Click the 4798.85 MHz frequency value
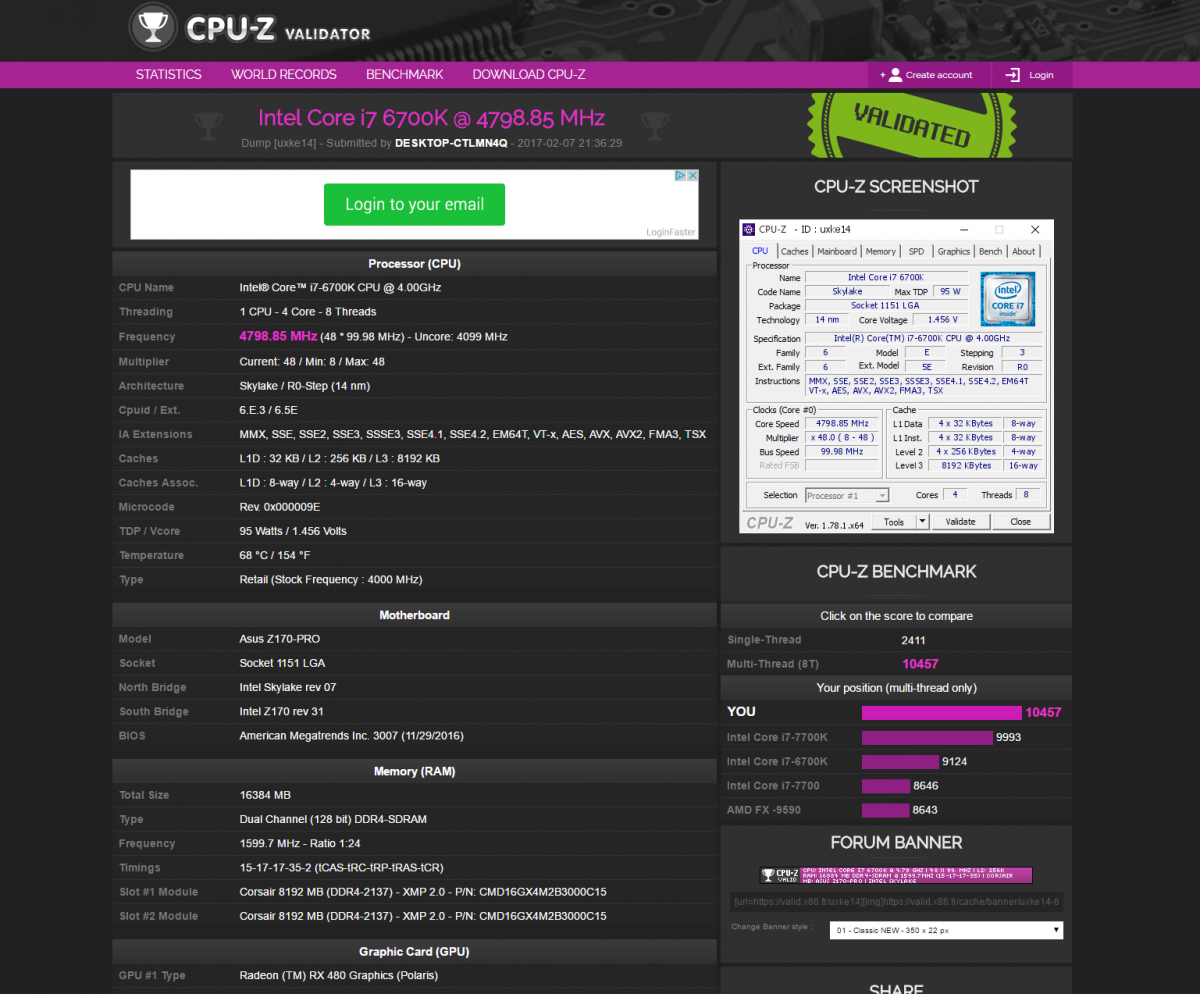 [x=278, y=336]
